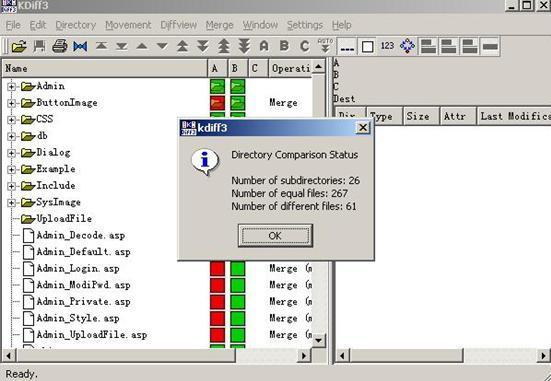551x381 pixels.
Task: Click the red A status square for Admin_Login.asp
Action: point(217,269)
